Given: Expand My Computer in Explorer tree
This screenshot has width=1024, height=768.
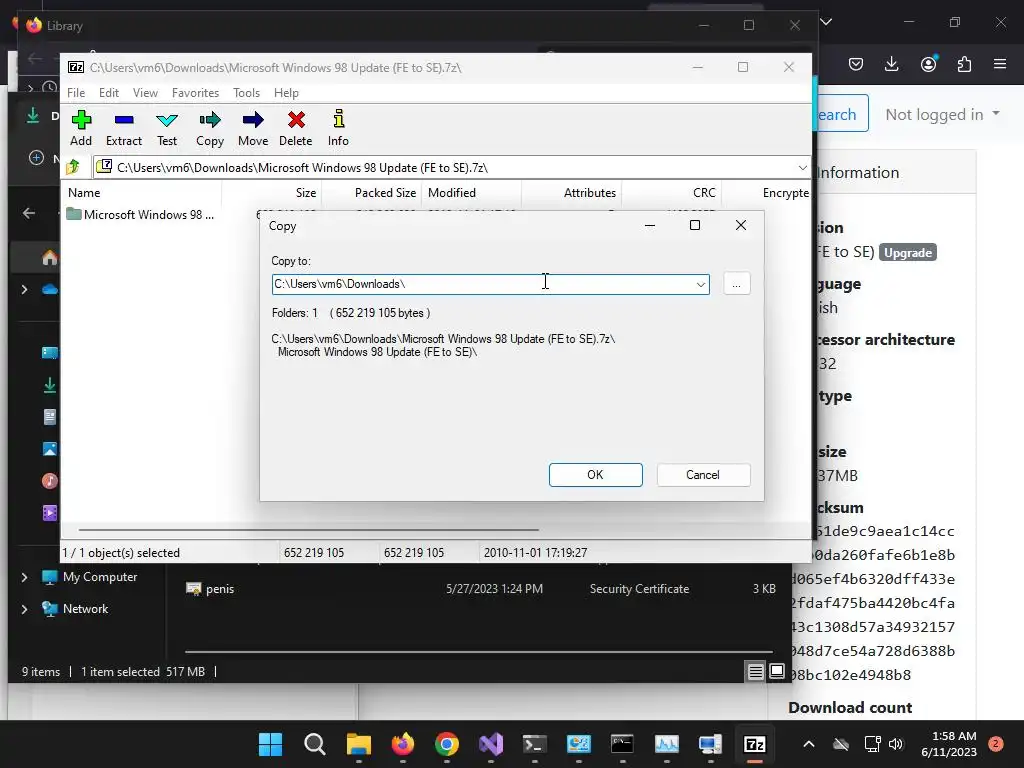Looking at the screenshot, I should (x=24, y=577).
